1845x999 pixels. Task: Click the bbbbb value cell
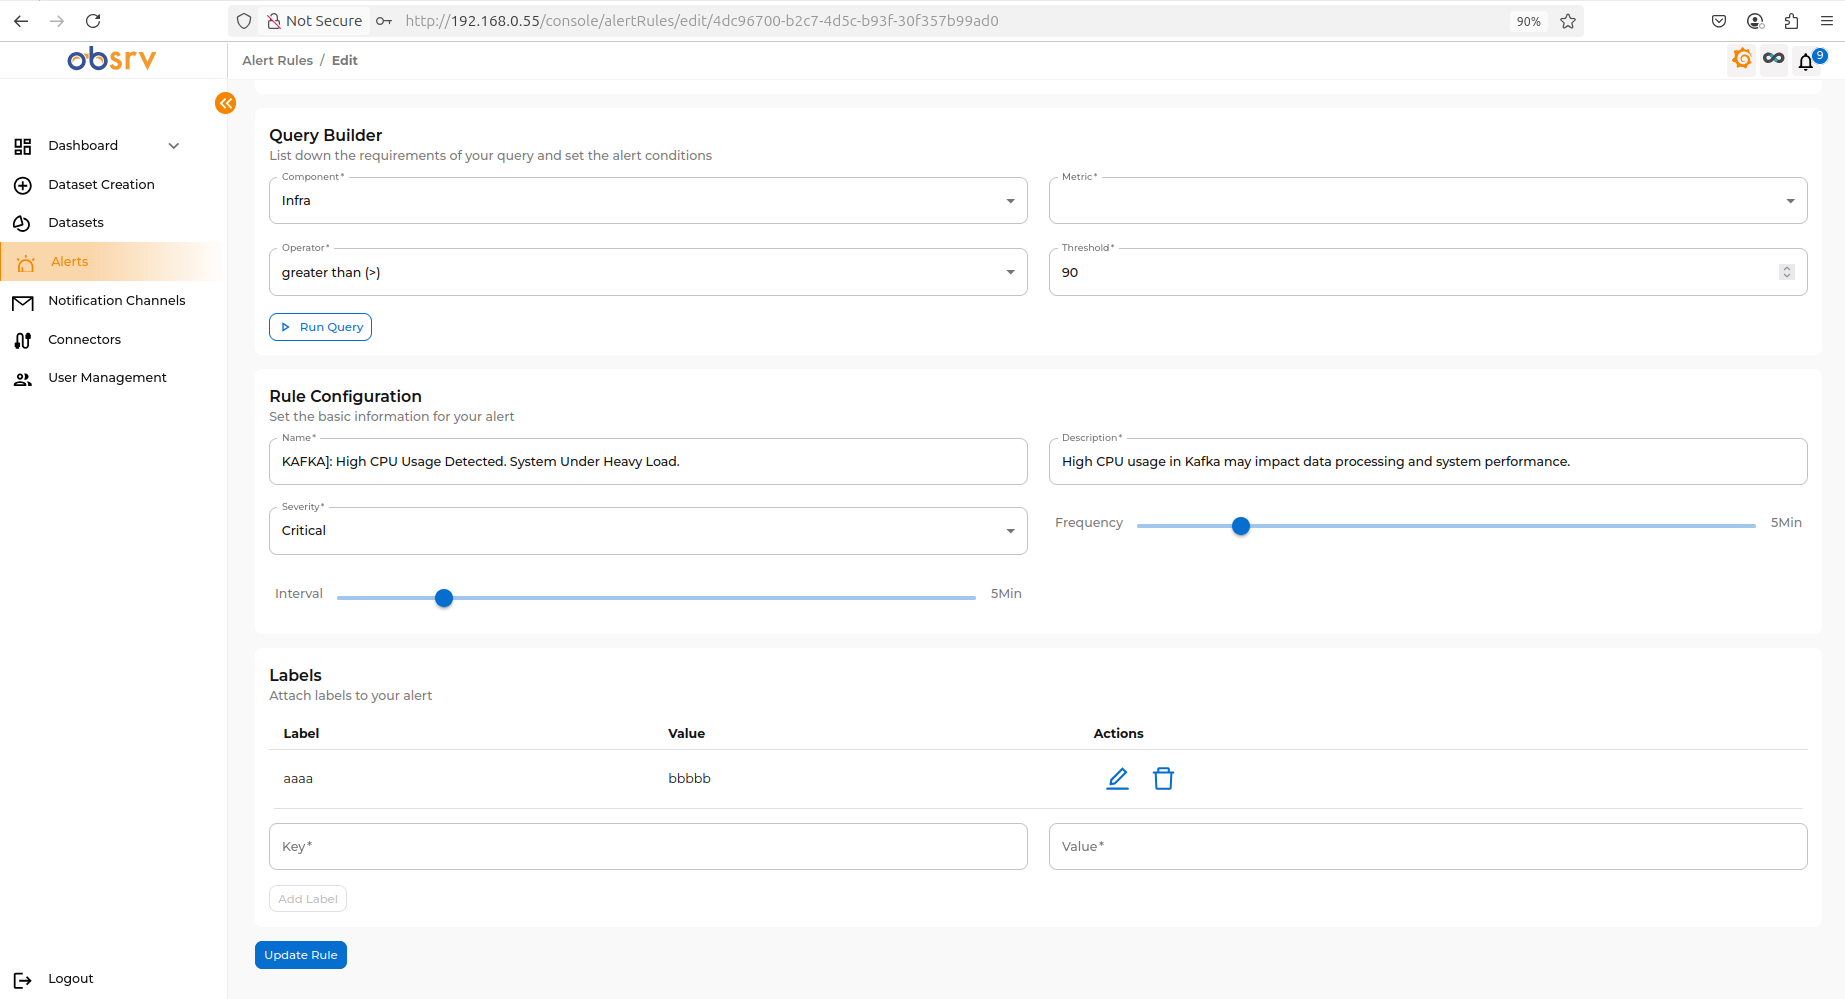(689, 779)
